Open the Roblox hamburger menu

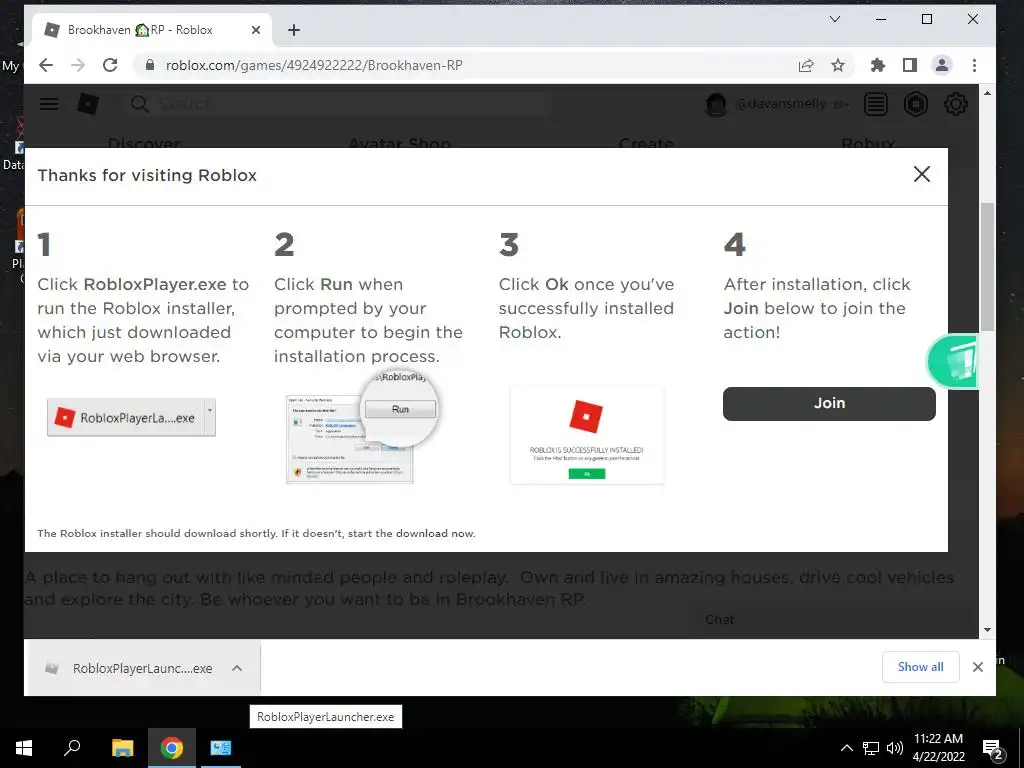(x=49, y=104)
